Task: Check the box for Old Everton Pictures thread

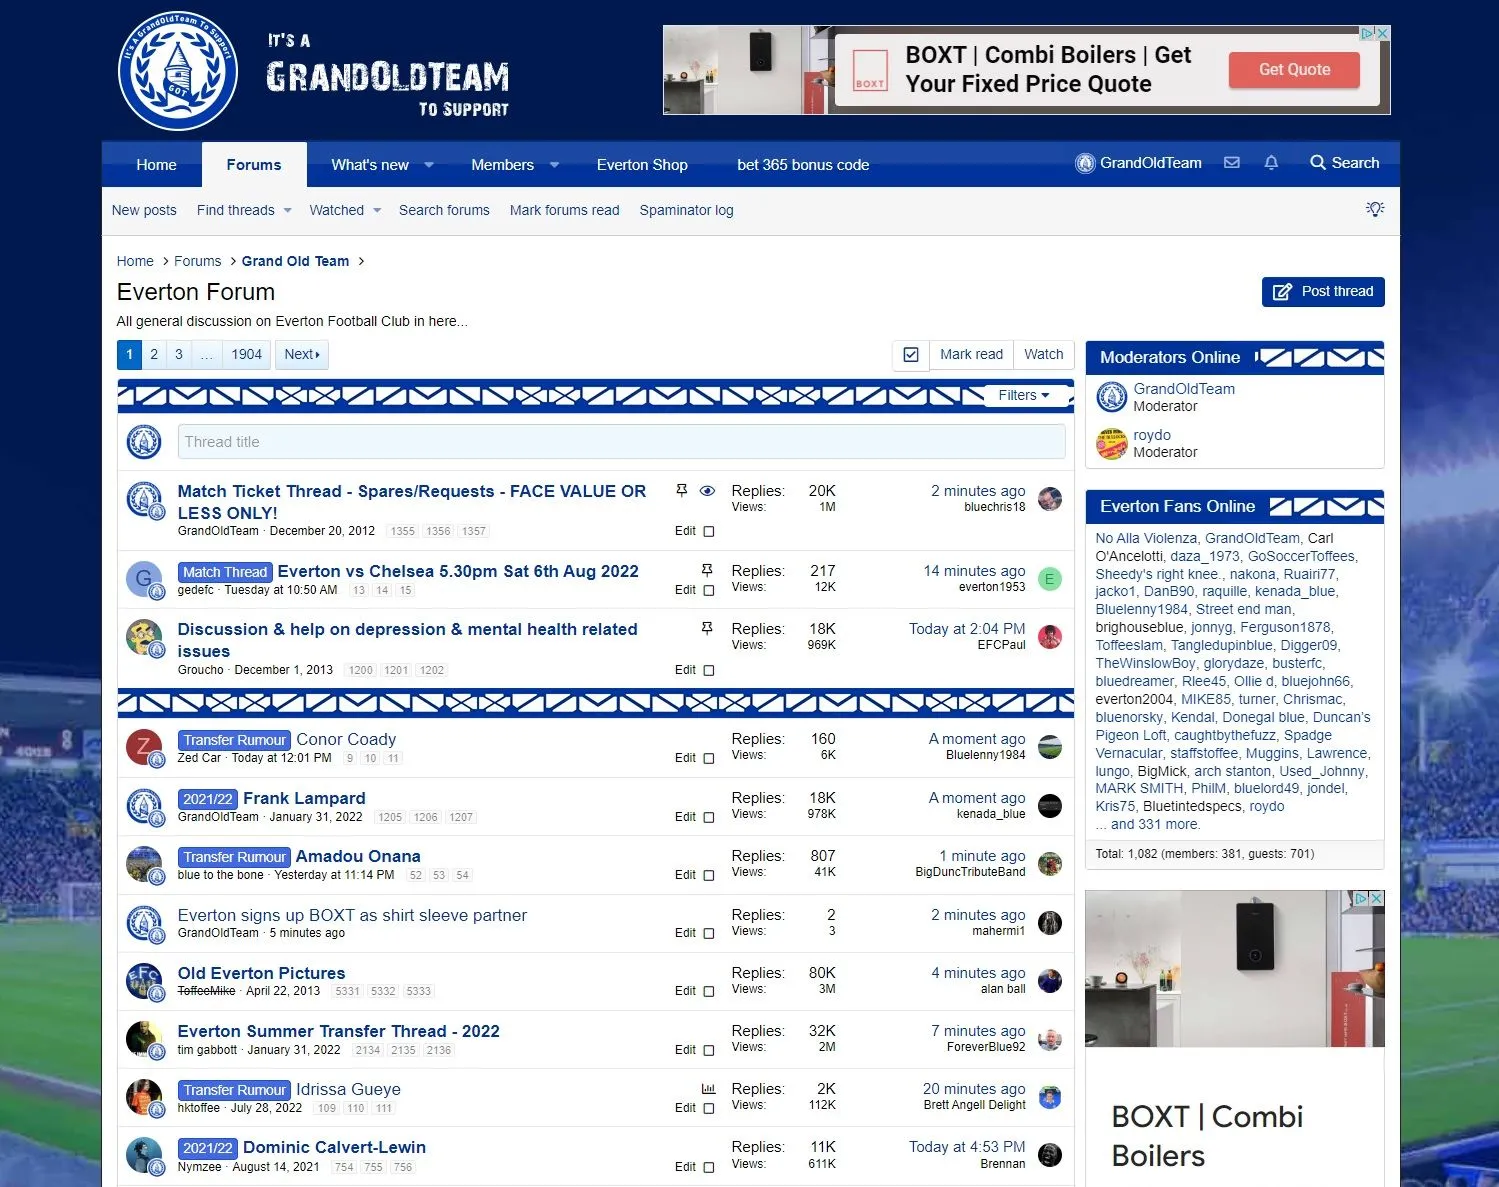Action: (x=709, y=991)
